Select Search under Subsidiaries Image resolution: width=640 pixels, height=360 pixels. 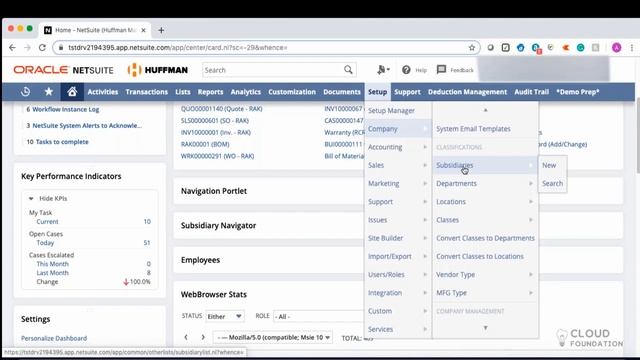tap(553, 183)
